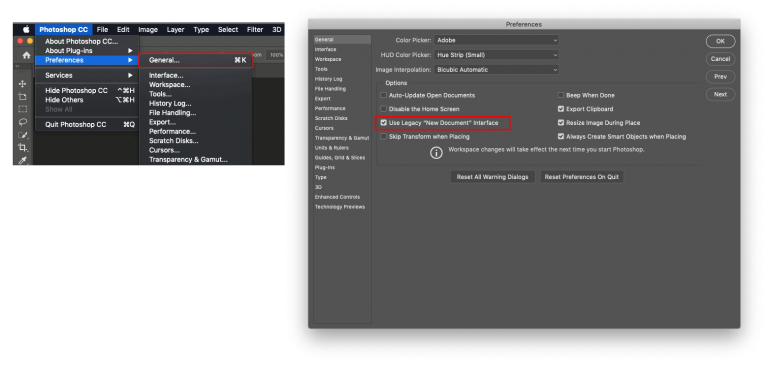Image resolution: width=768 pixels, height=365 pixels.
Task: Click the Home icon in Photoshop
Action: click(26, 55)
